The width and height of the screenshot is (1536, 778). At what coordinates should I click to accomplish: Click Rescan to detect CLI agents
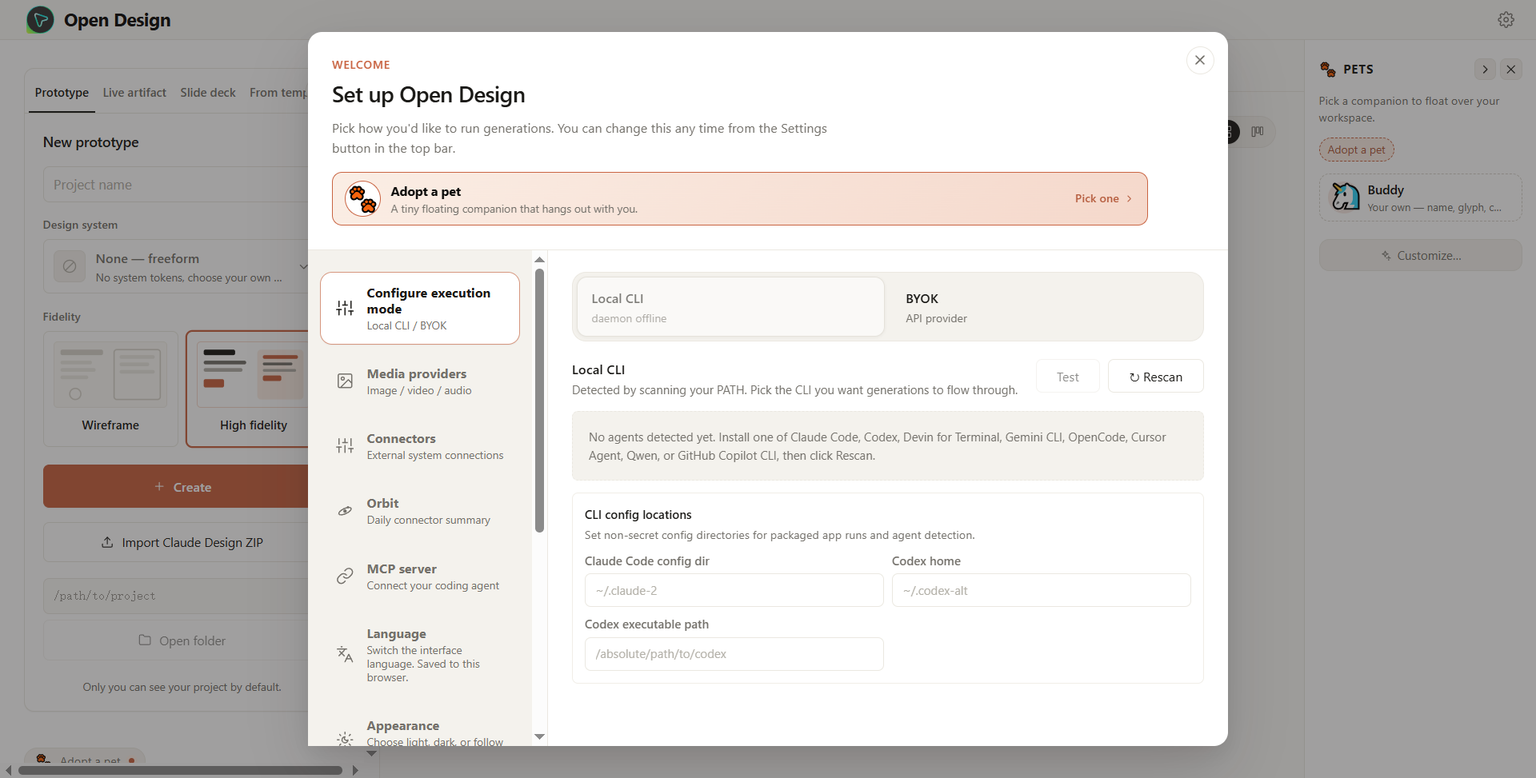(x=1156, y=376)
